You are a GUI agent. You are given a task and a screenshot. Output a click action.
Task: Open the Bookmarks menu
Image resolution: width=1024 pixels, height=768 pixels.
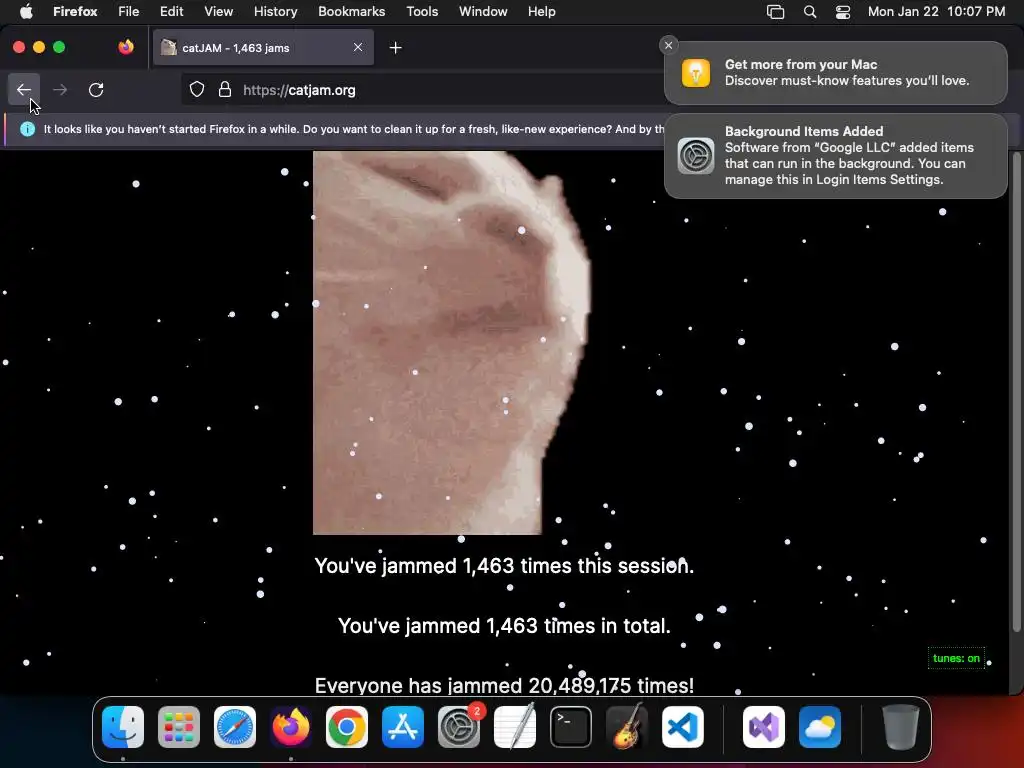point(351,11)
